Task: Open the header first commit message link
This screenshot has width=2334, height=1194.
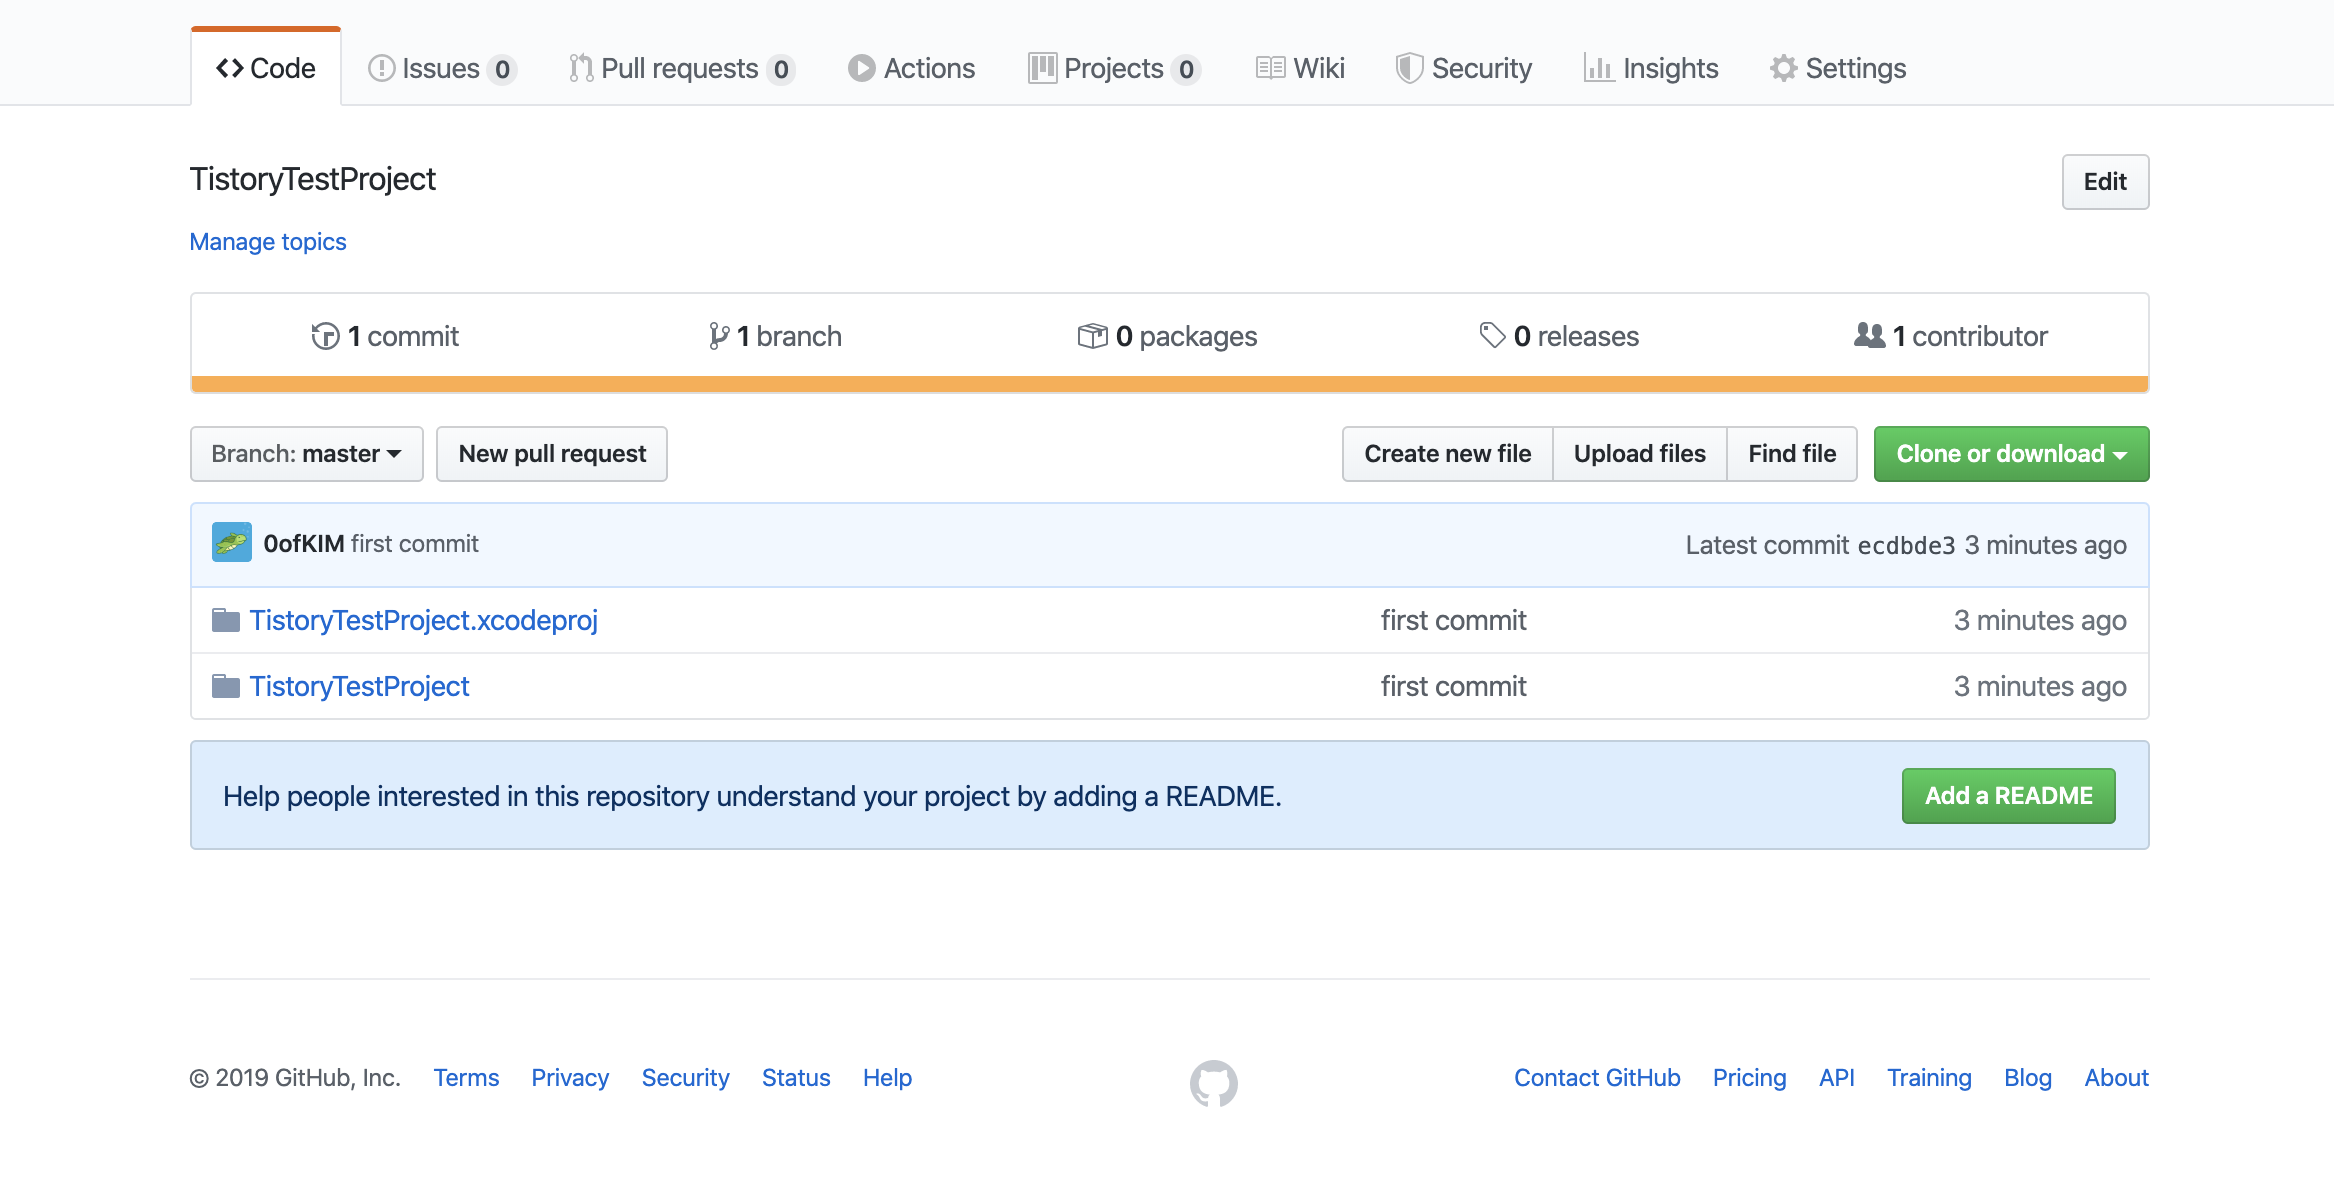Action: point(415,543)
